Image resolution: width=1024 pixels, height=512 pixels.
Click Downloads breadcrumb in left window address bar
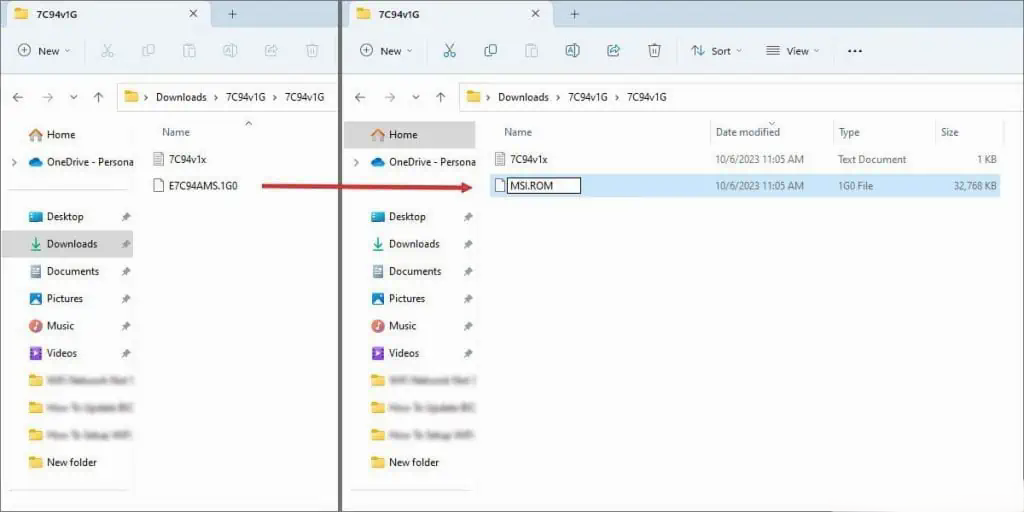click(x=181, y=97)
